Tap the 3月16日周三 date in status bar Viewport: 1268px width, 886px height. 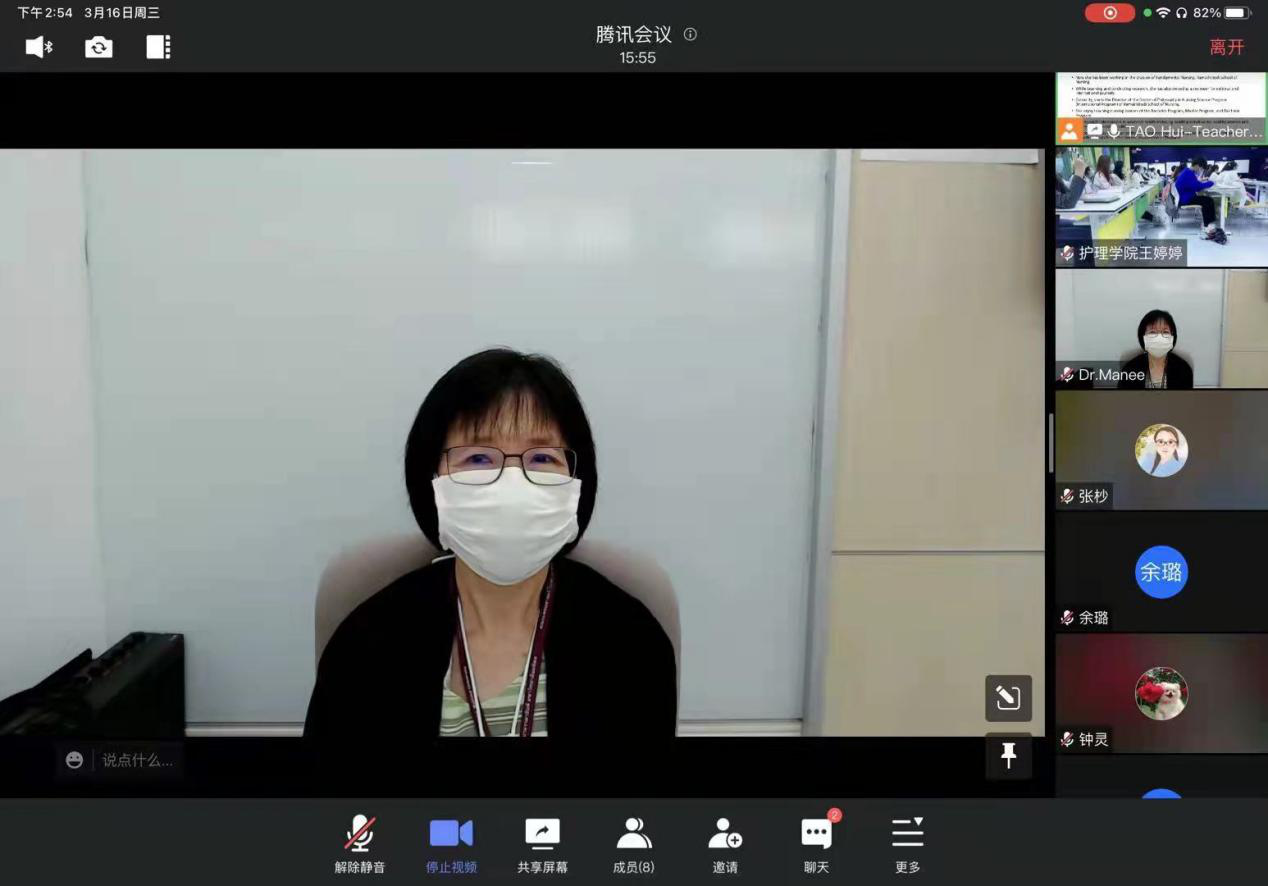[122, 13]
